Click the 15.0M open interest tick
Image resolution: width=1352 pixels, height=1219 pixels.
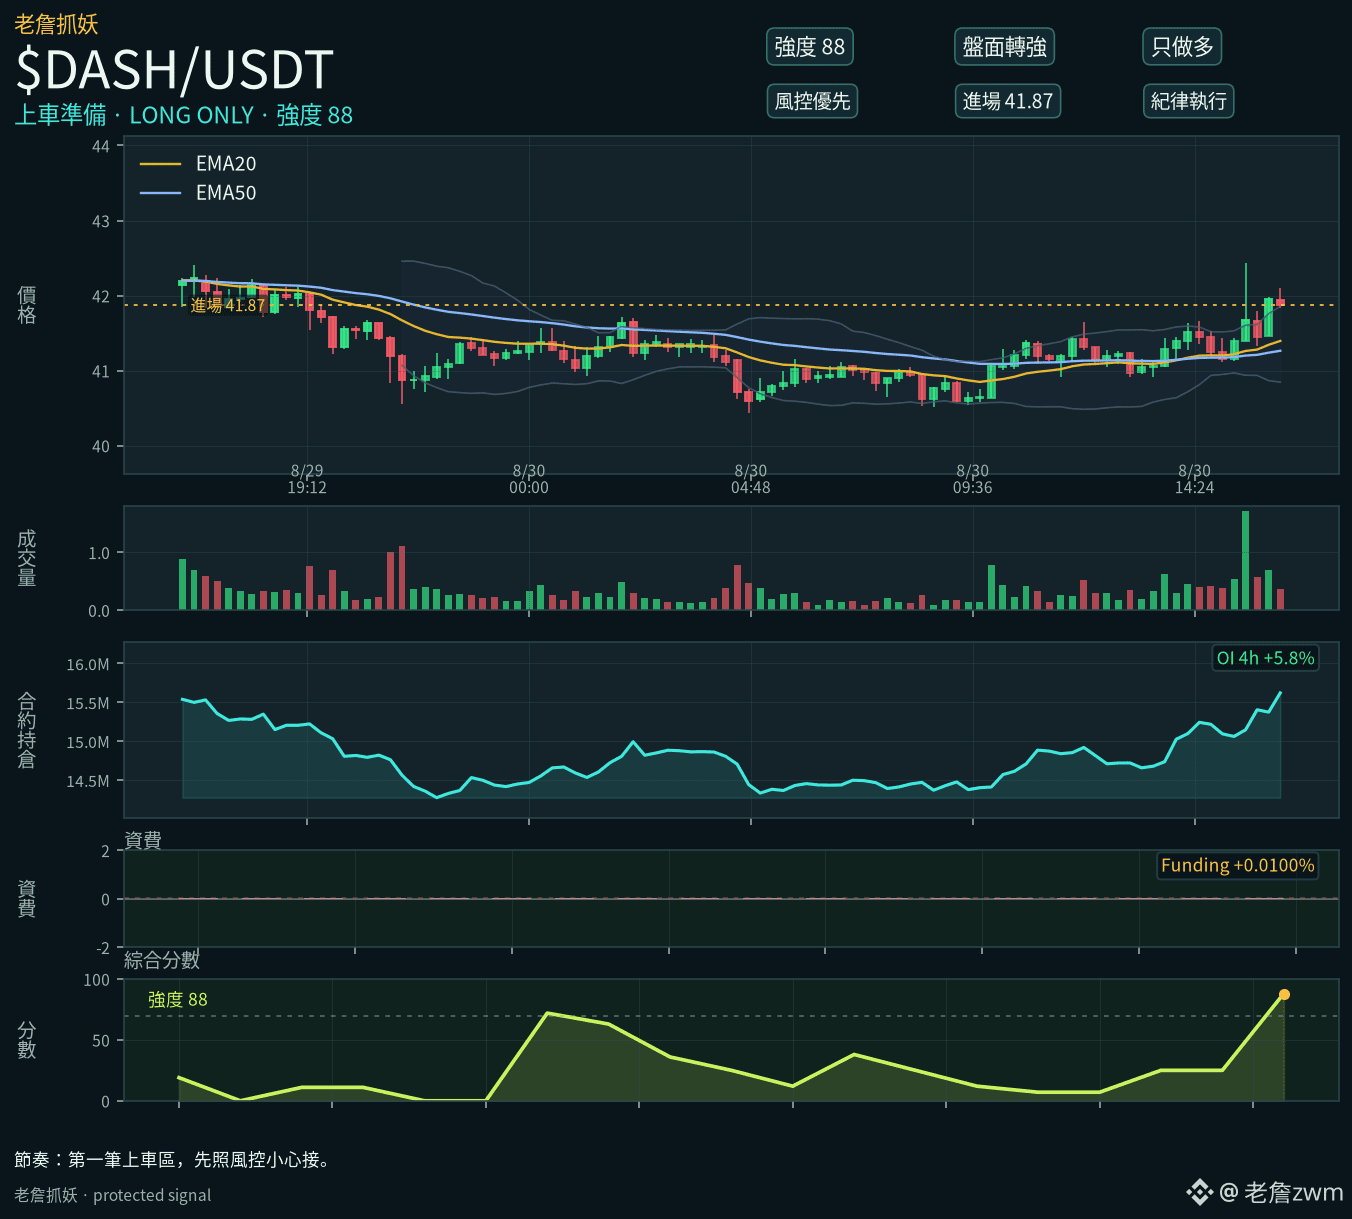pos(88,742)
